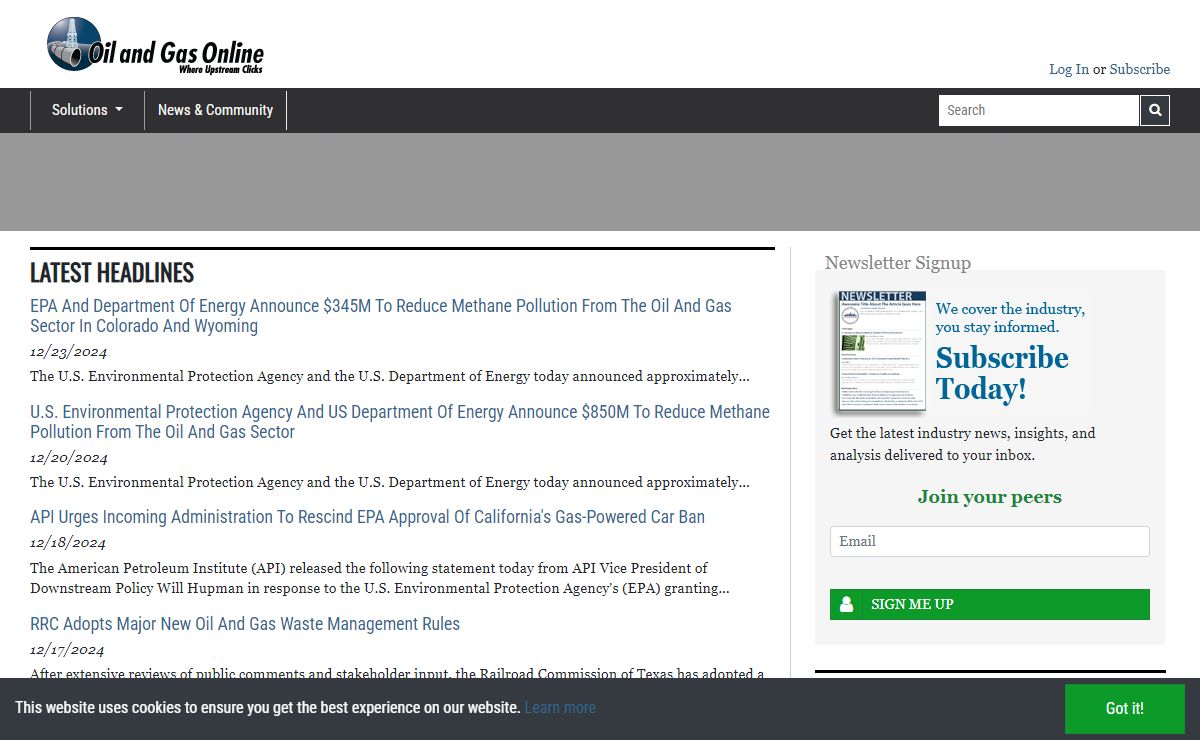The height and width of the screenshot is (740, 1200).
Task: Select the date 12/18/2024
Action: click(68, 543)
